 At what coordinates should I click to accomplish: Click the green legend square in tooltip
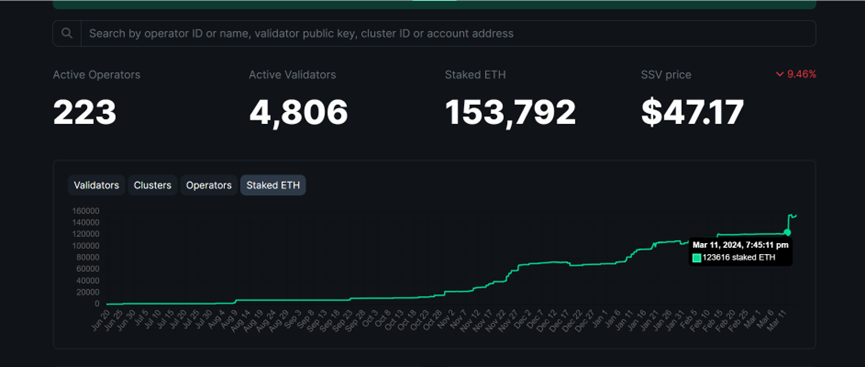697,258
